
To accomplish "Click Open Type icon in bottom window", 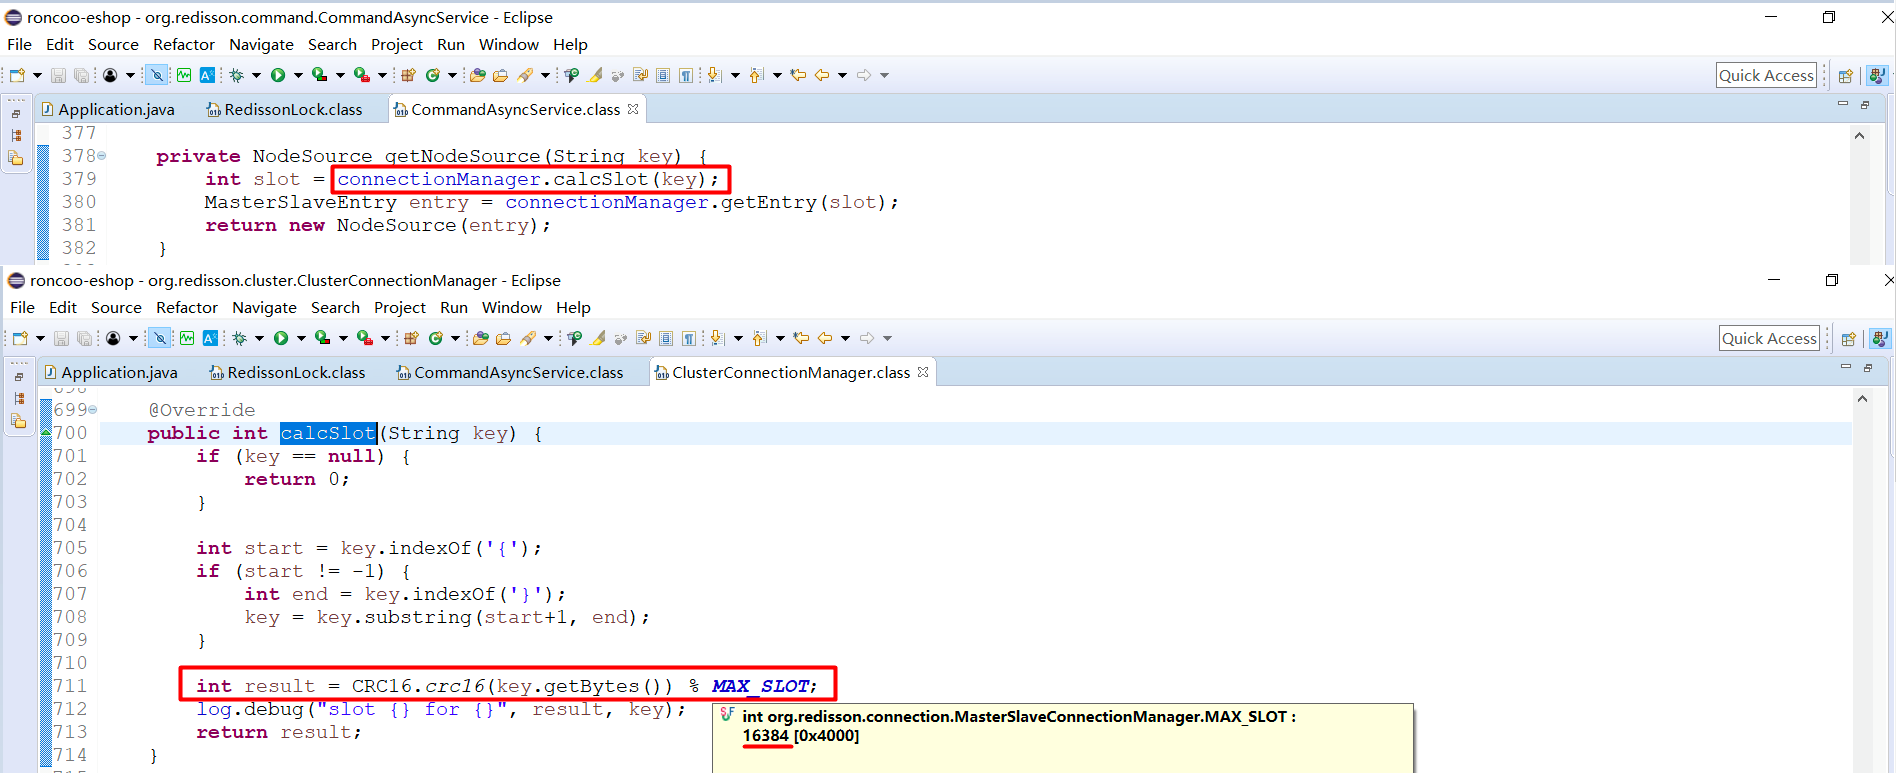I will click(x=480, y=338).
